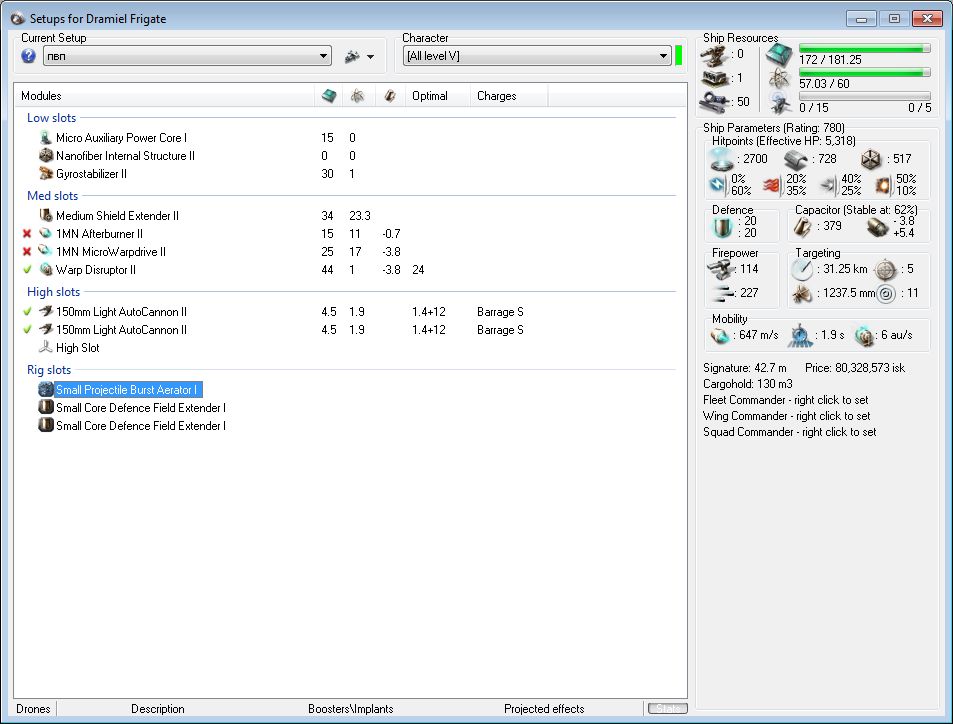953x724 pixels.
Task: Click the Defence shield icon
Action: [722, 227]
